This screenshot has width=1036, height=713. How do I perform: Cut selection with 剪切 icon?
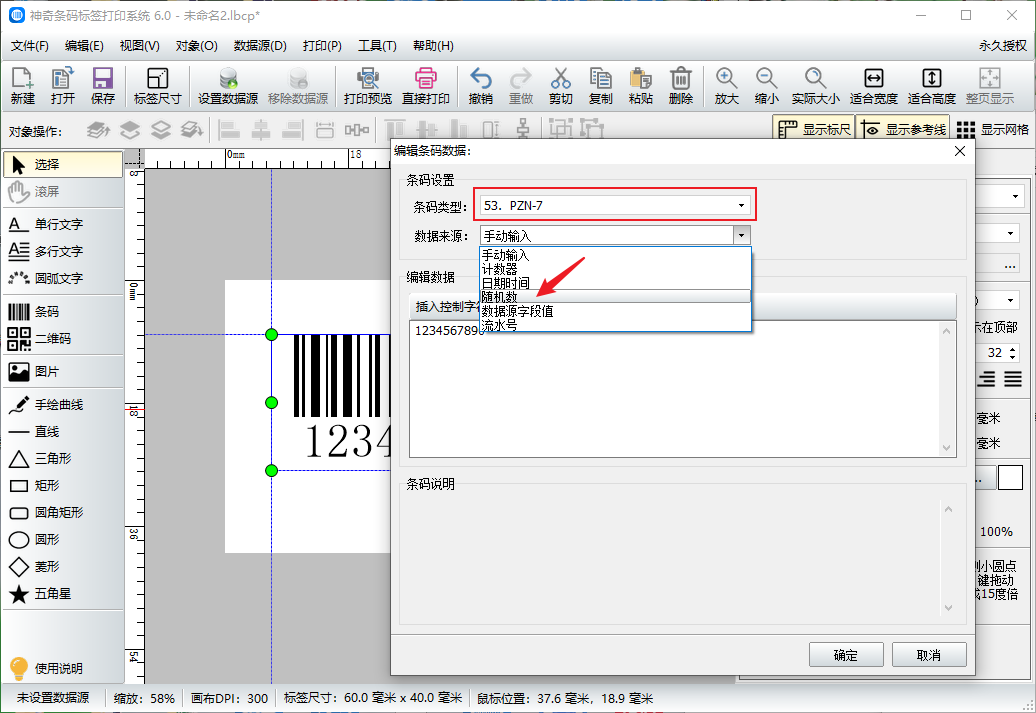coord(560,86)
